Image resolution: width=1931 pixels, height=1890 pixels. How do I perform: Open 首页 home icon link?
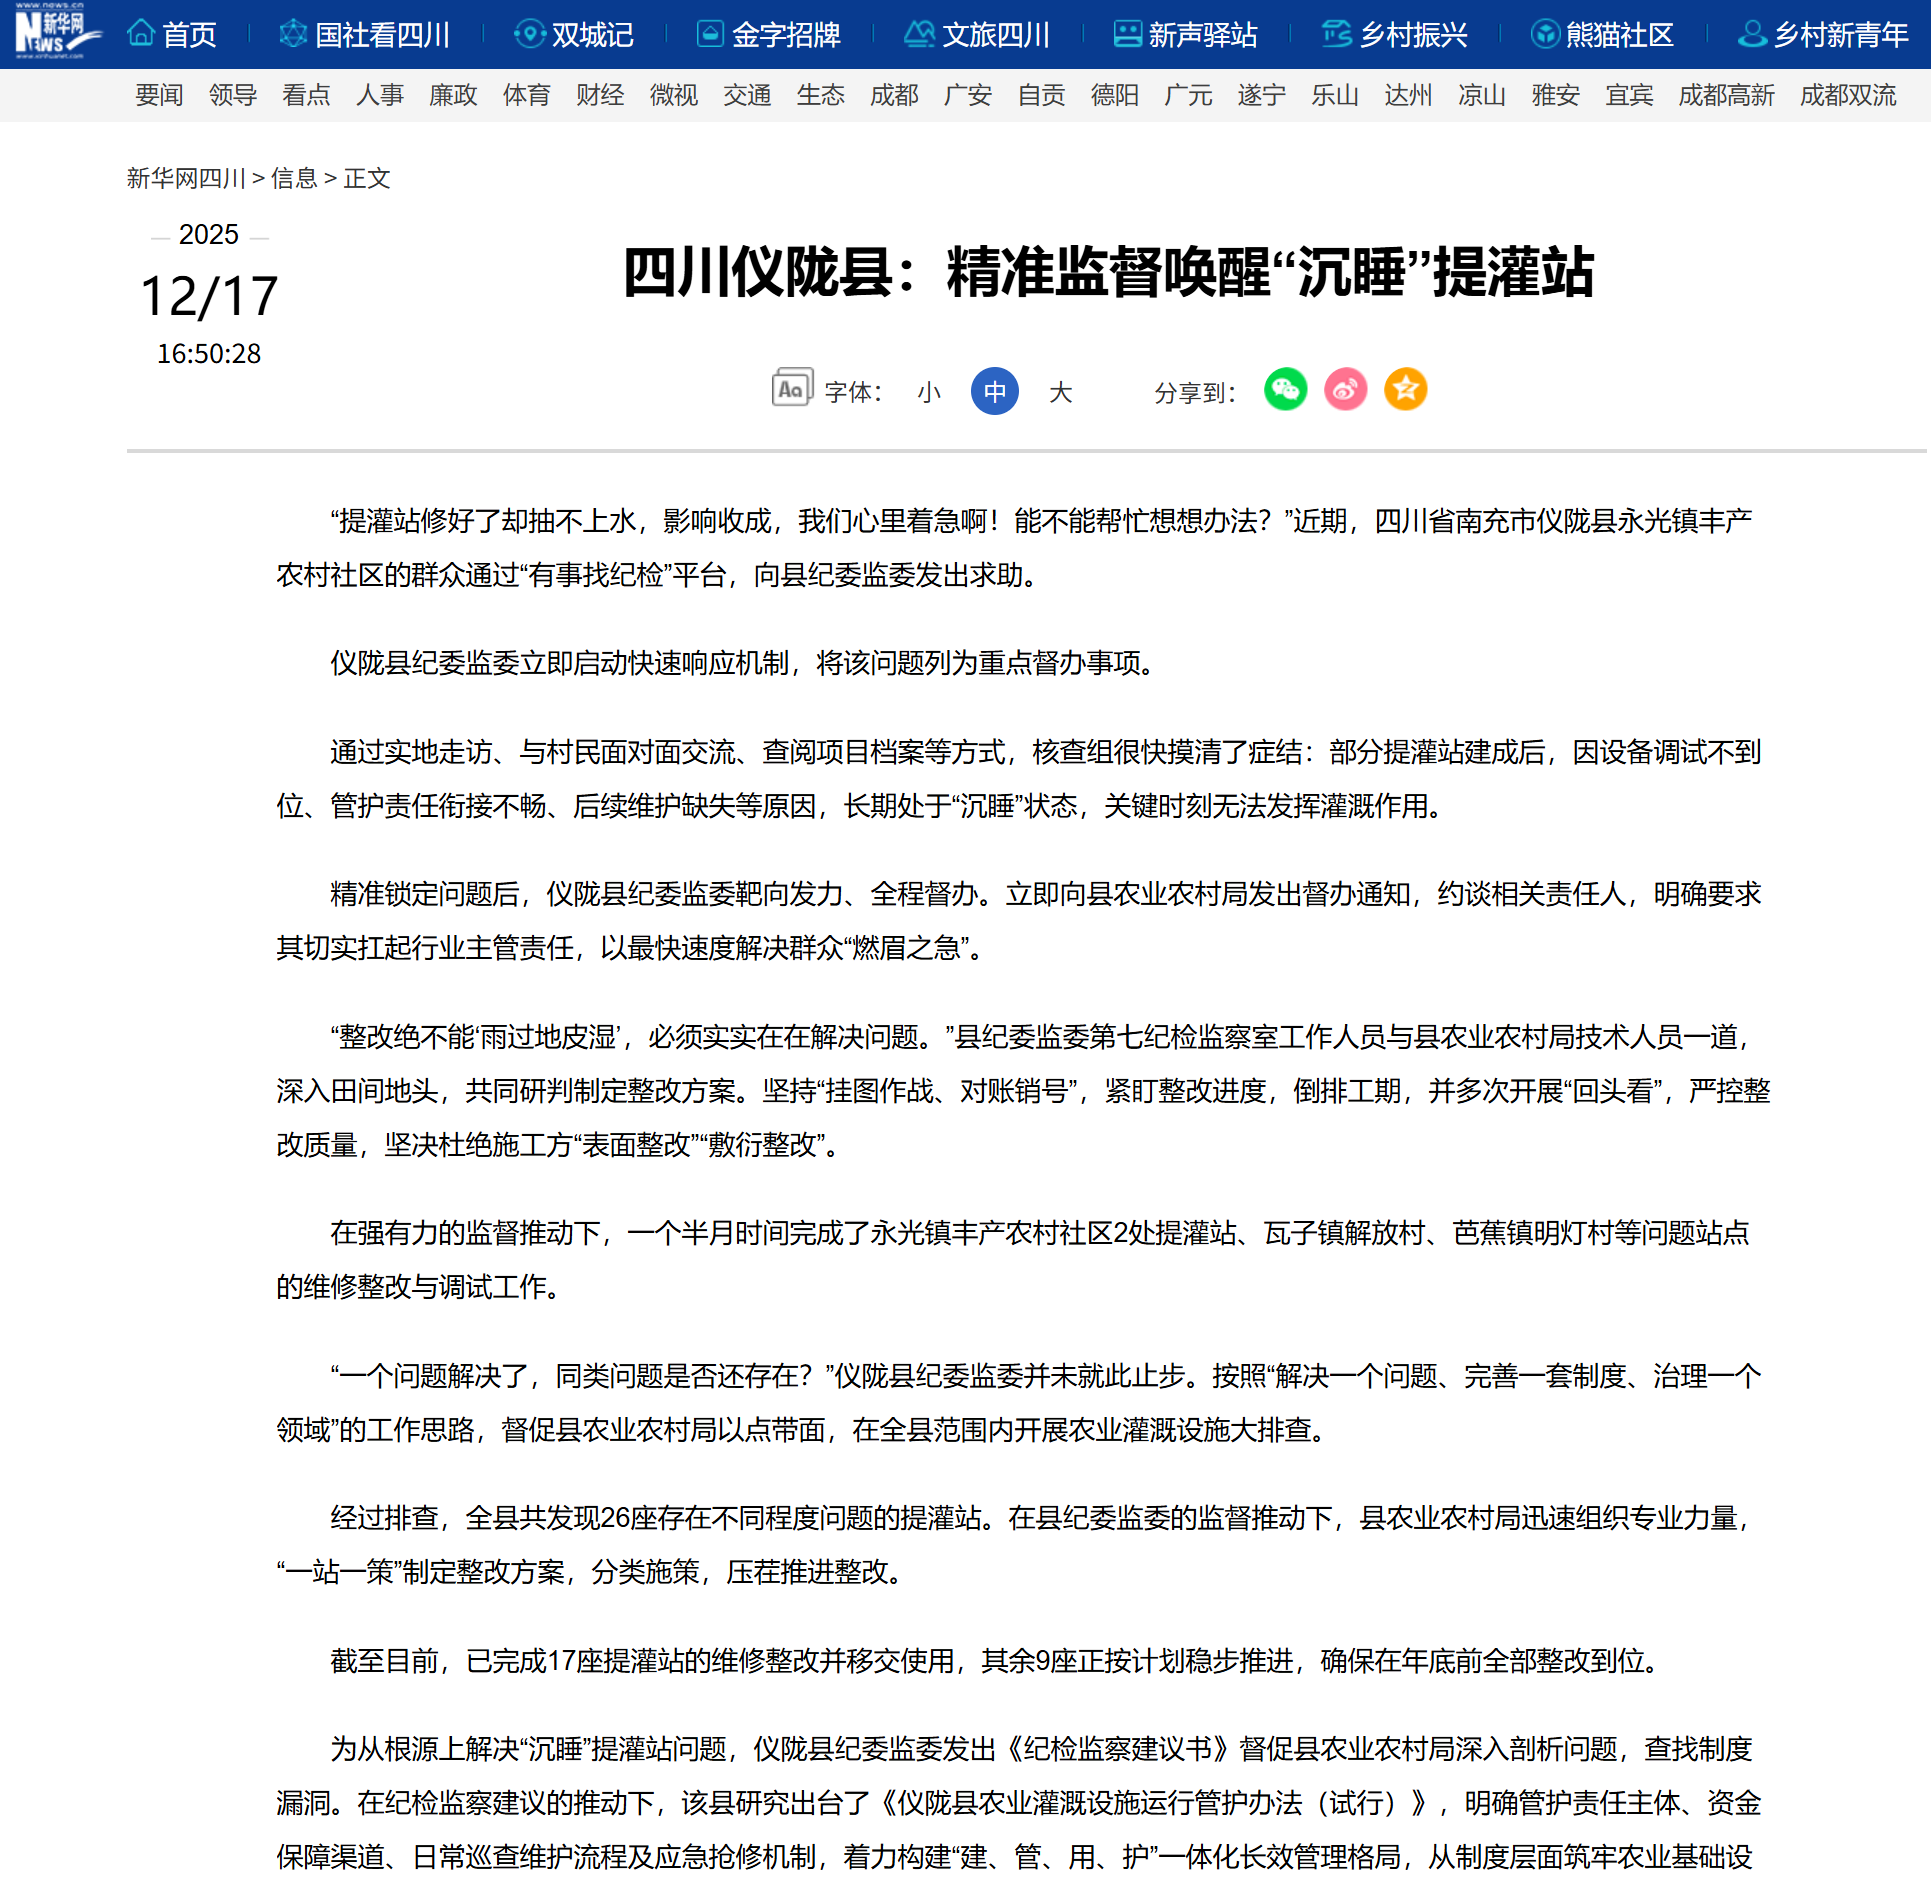[171, 35]
